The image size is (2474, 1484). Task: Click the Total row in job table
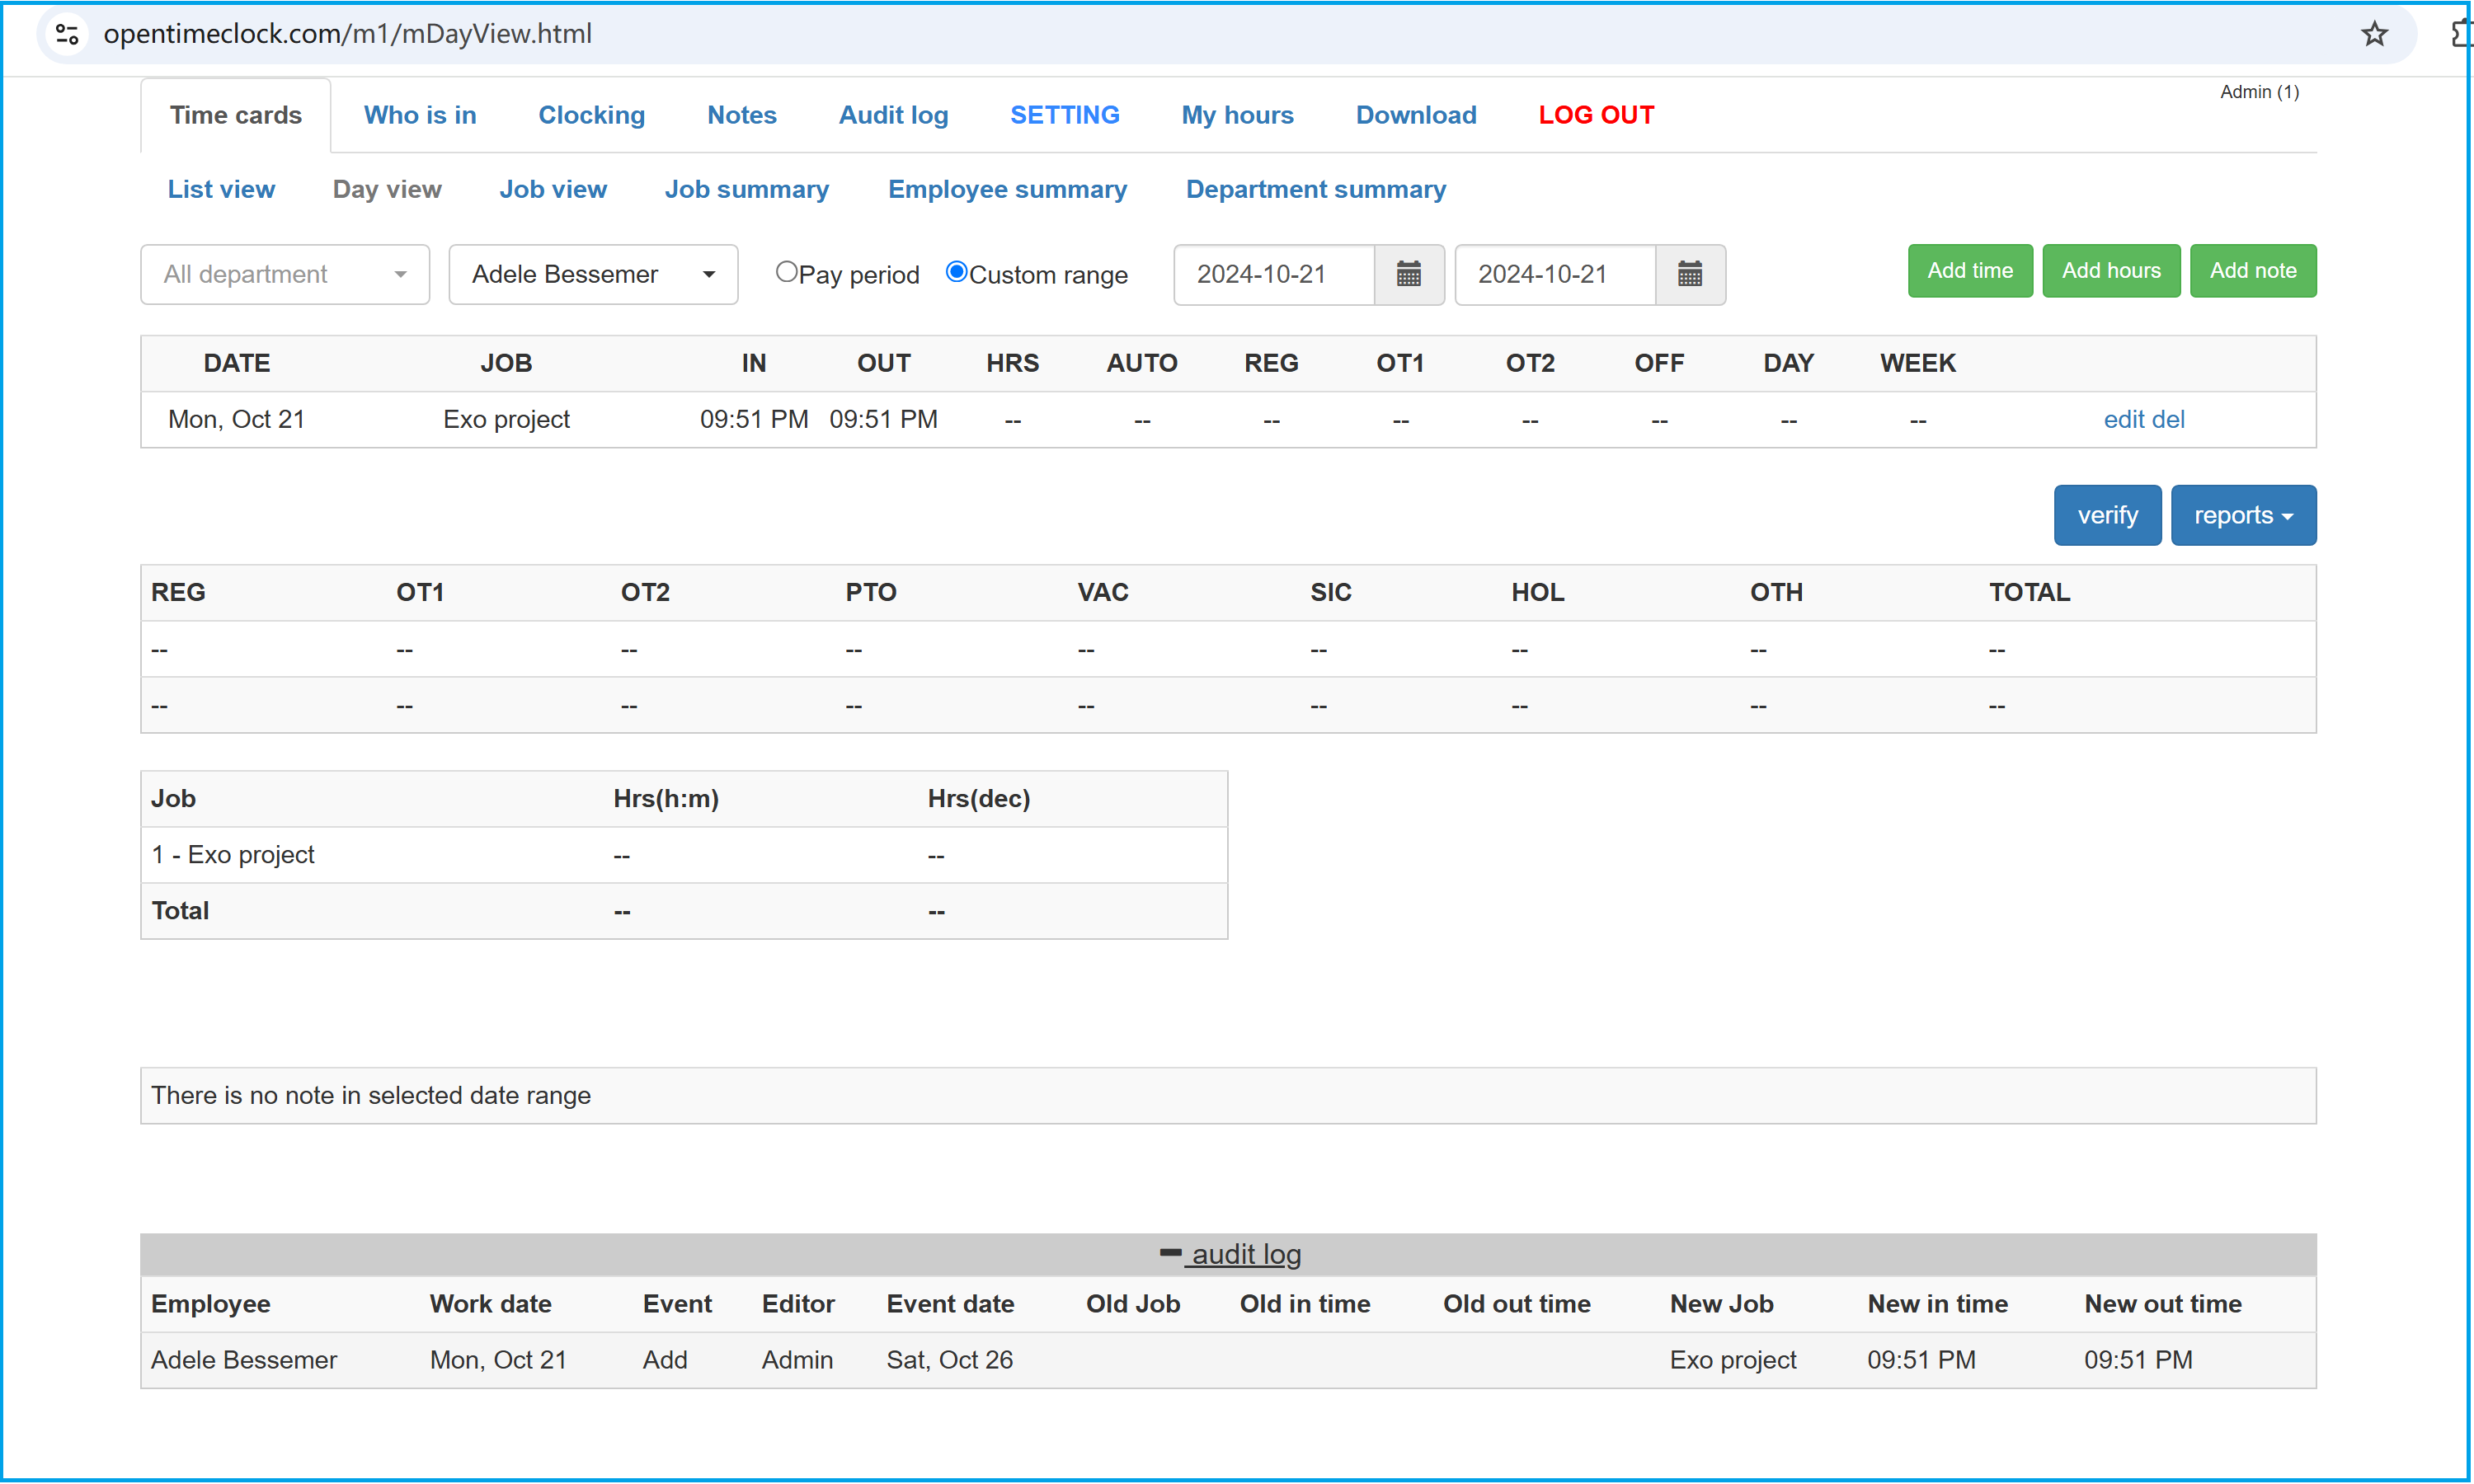click(x=684, y=911)
